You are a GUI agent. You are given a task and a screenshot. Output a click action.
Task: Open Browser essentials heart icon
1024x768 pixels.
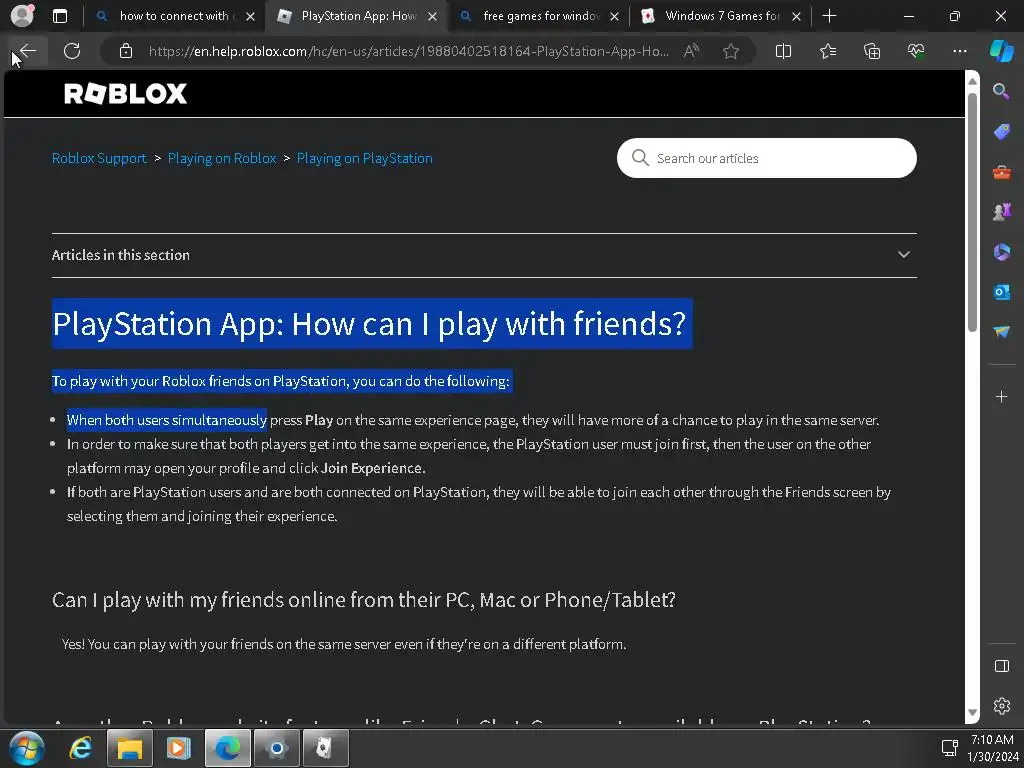916,51
